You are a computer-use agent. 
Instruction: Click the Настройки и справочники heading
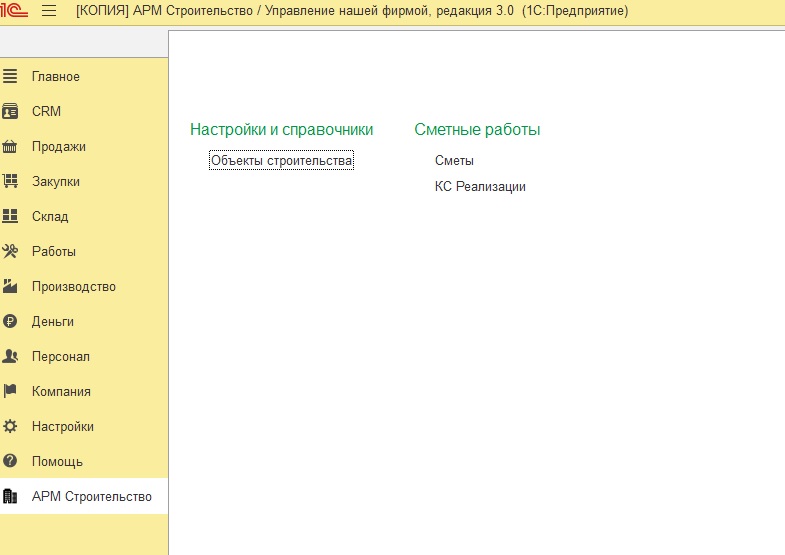click(x=281, y=130)
